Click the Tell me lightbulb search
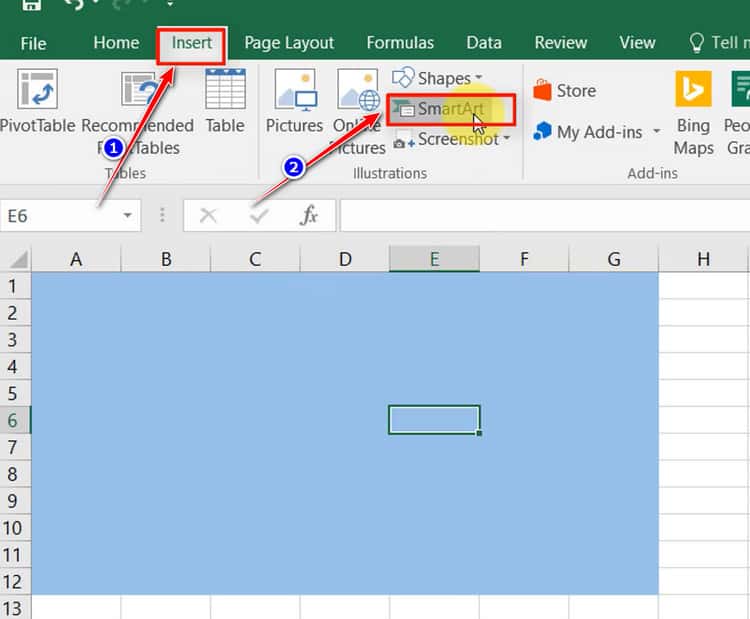This screenshot has width=750, height=619. 717,43
